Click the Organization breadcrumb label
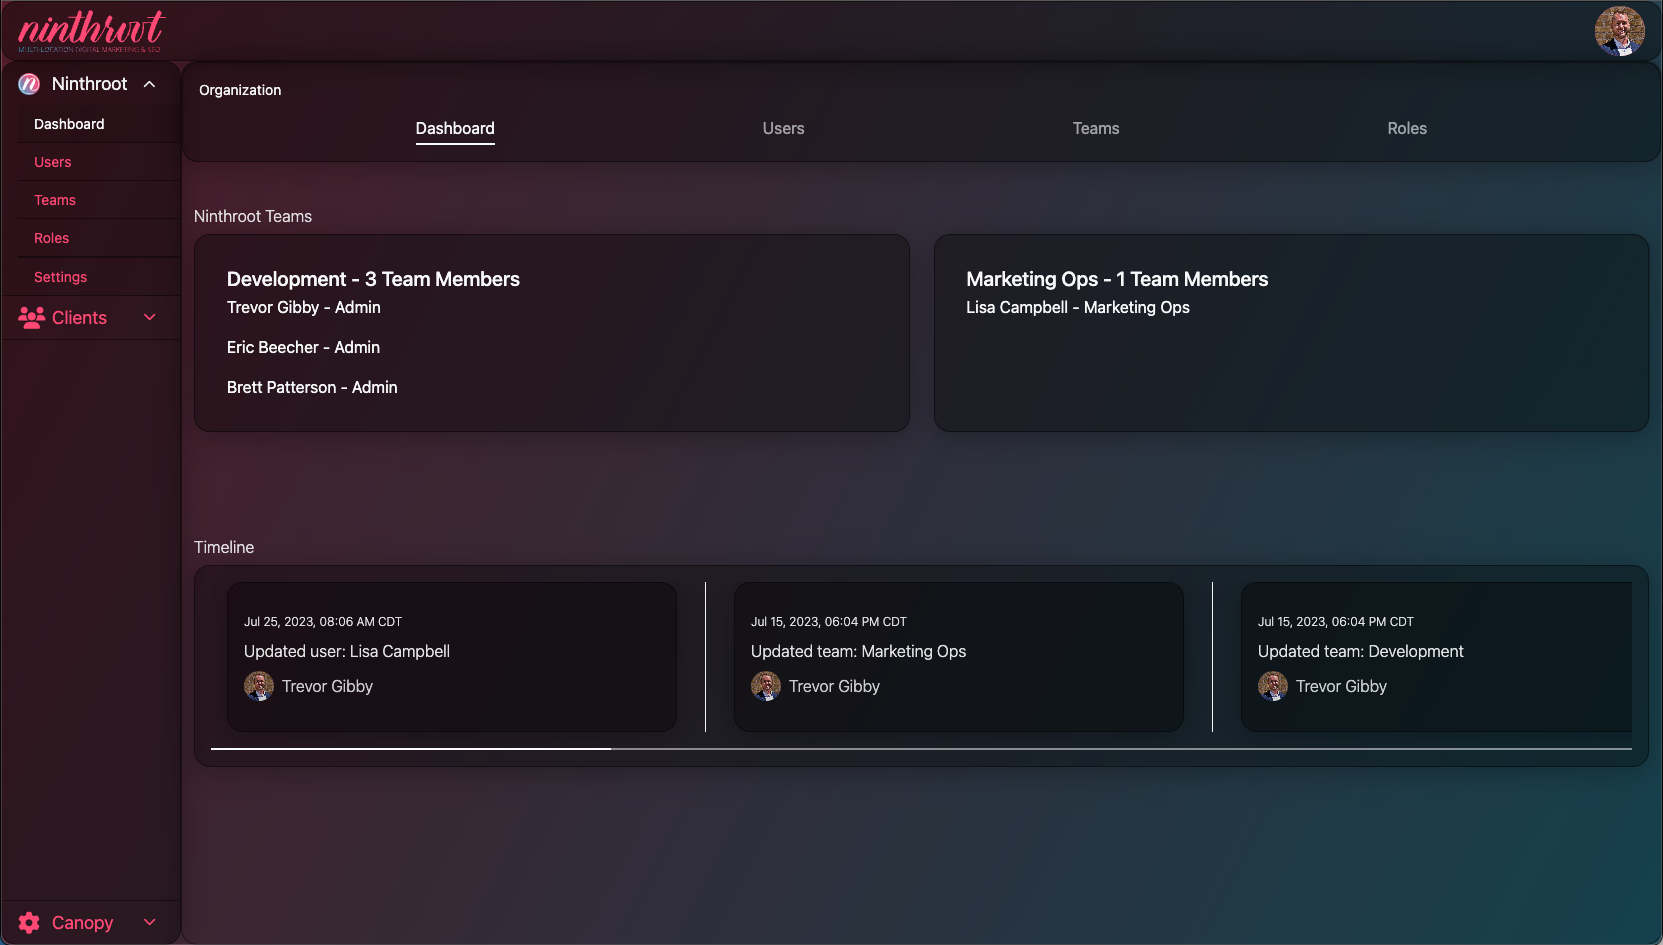This screenshot has width=1663, height=945. 240,90
